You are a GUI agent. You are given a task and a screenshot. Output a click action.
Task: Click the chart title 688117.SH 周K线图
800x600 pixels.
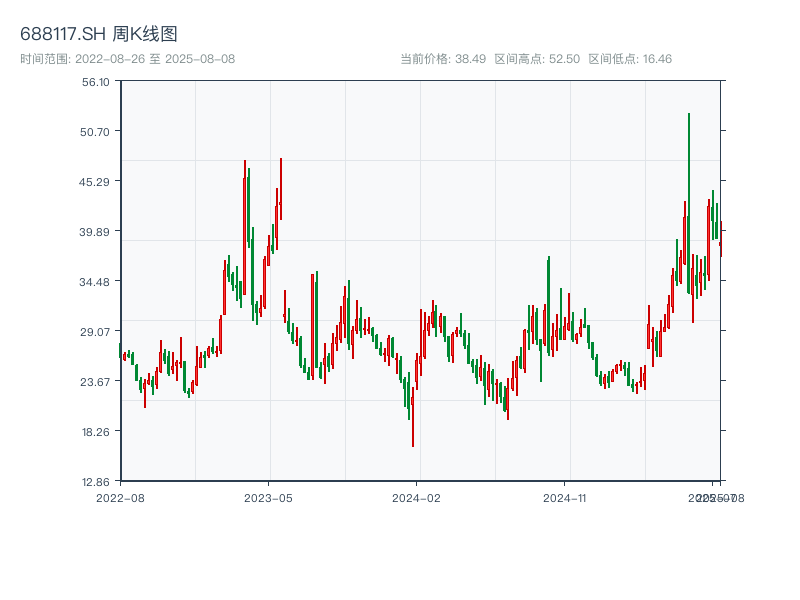coord(98,34)
